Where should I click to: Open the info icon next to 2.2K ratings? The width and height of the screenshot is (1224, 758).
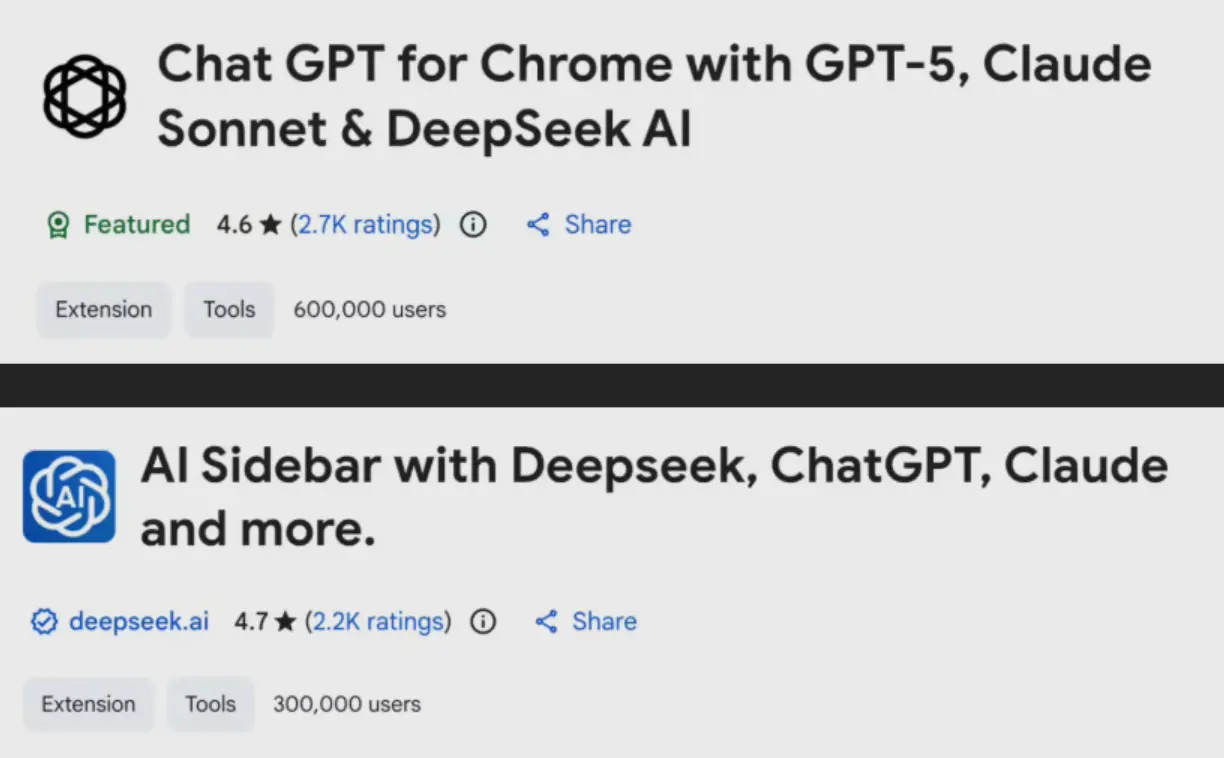[x=483, y=622]
